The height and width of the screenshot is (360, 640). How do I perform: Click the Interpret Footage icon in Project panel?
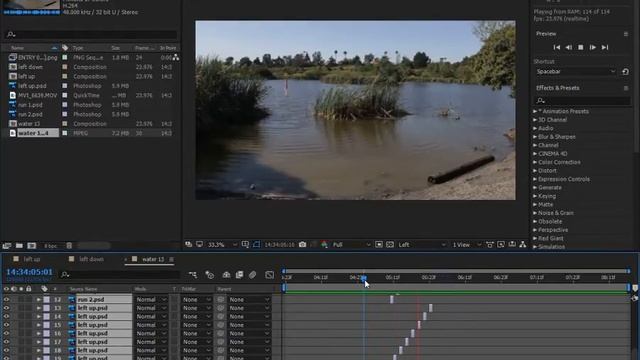point(7,246)
